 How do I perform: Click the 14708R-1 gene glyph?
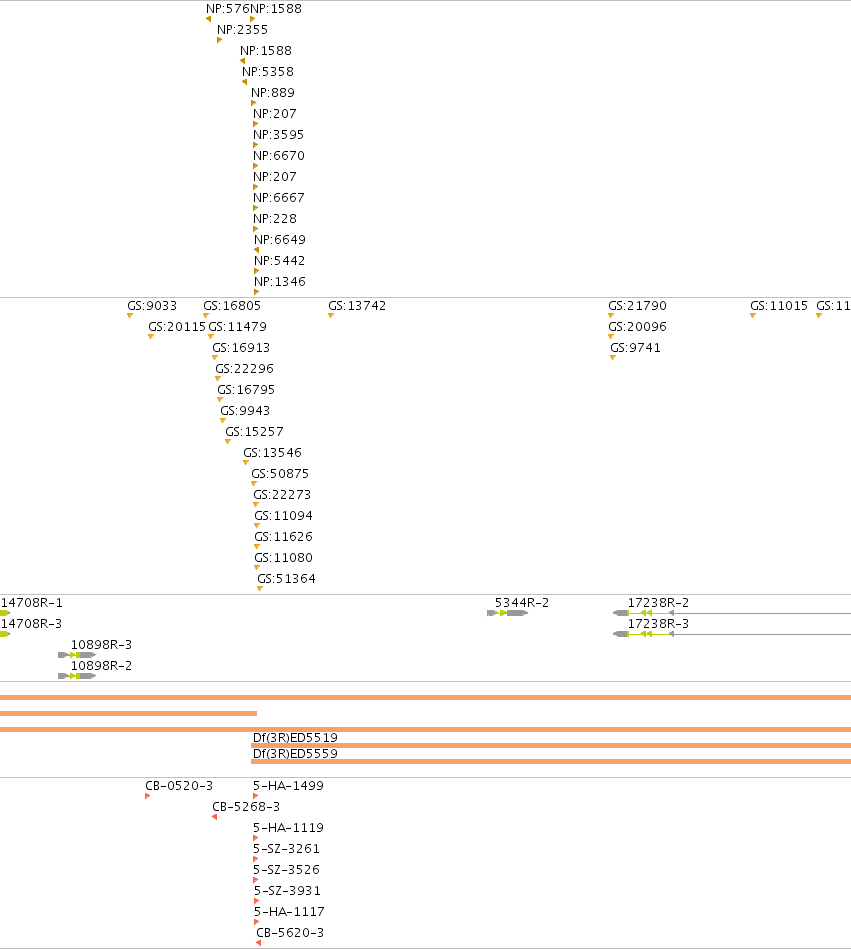tap(5, 613)
